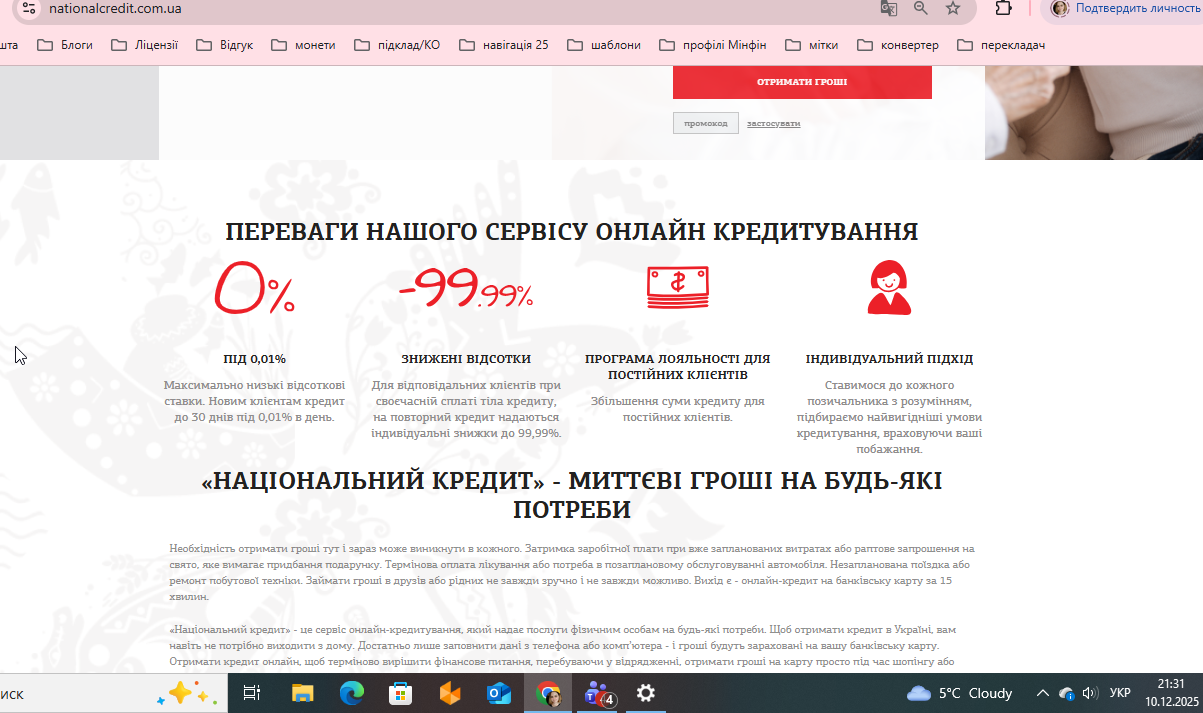Open the шаблони bookmarks folder
The image size is (1203, 713).
pyautogui.click(x=603, y=45)
